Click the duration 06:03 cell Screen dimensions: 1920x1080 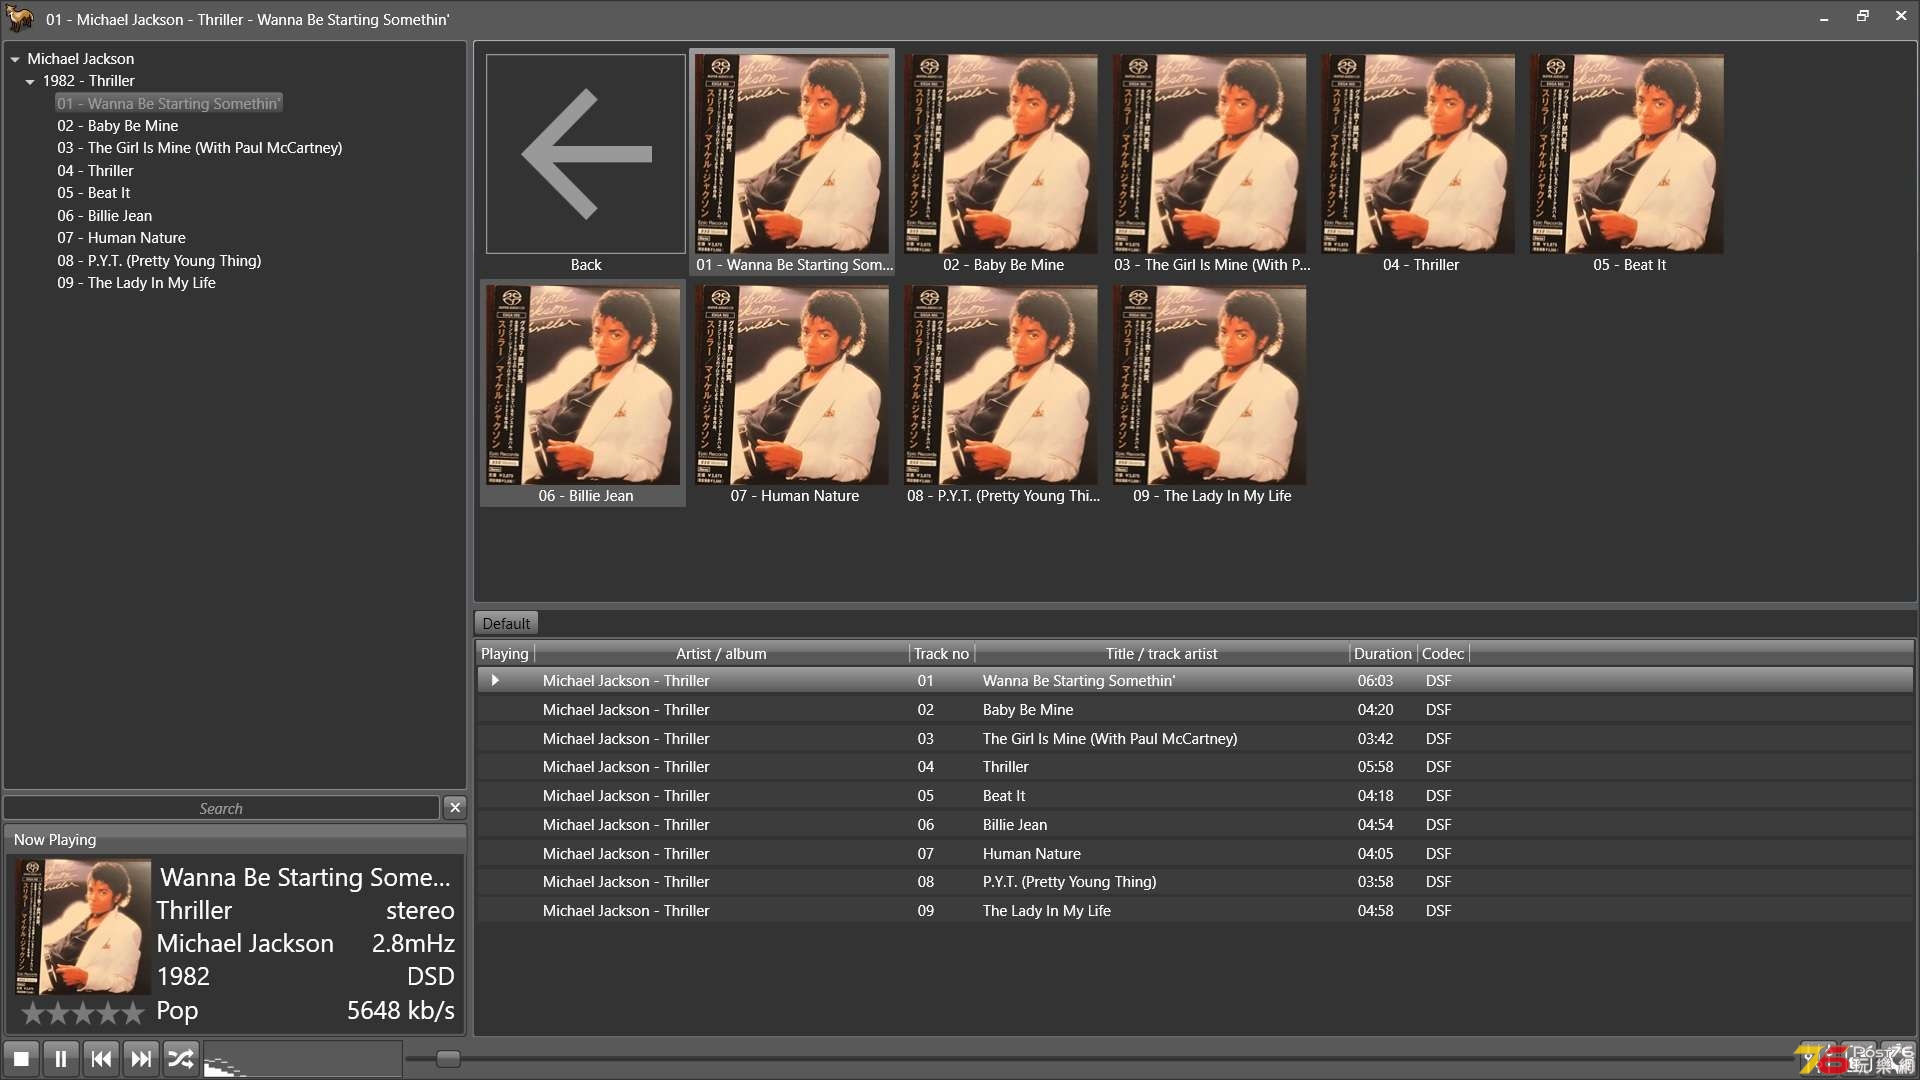tap(1375, 680)
